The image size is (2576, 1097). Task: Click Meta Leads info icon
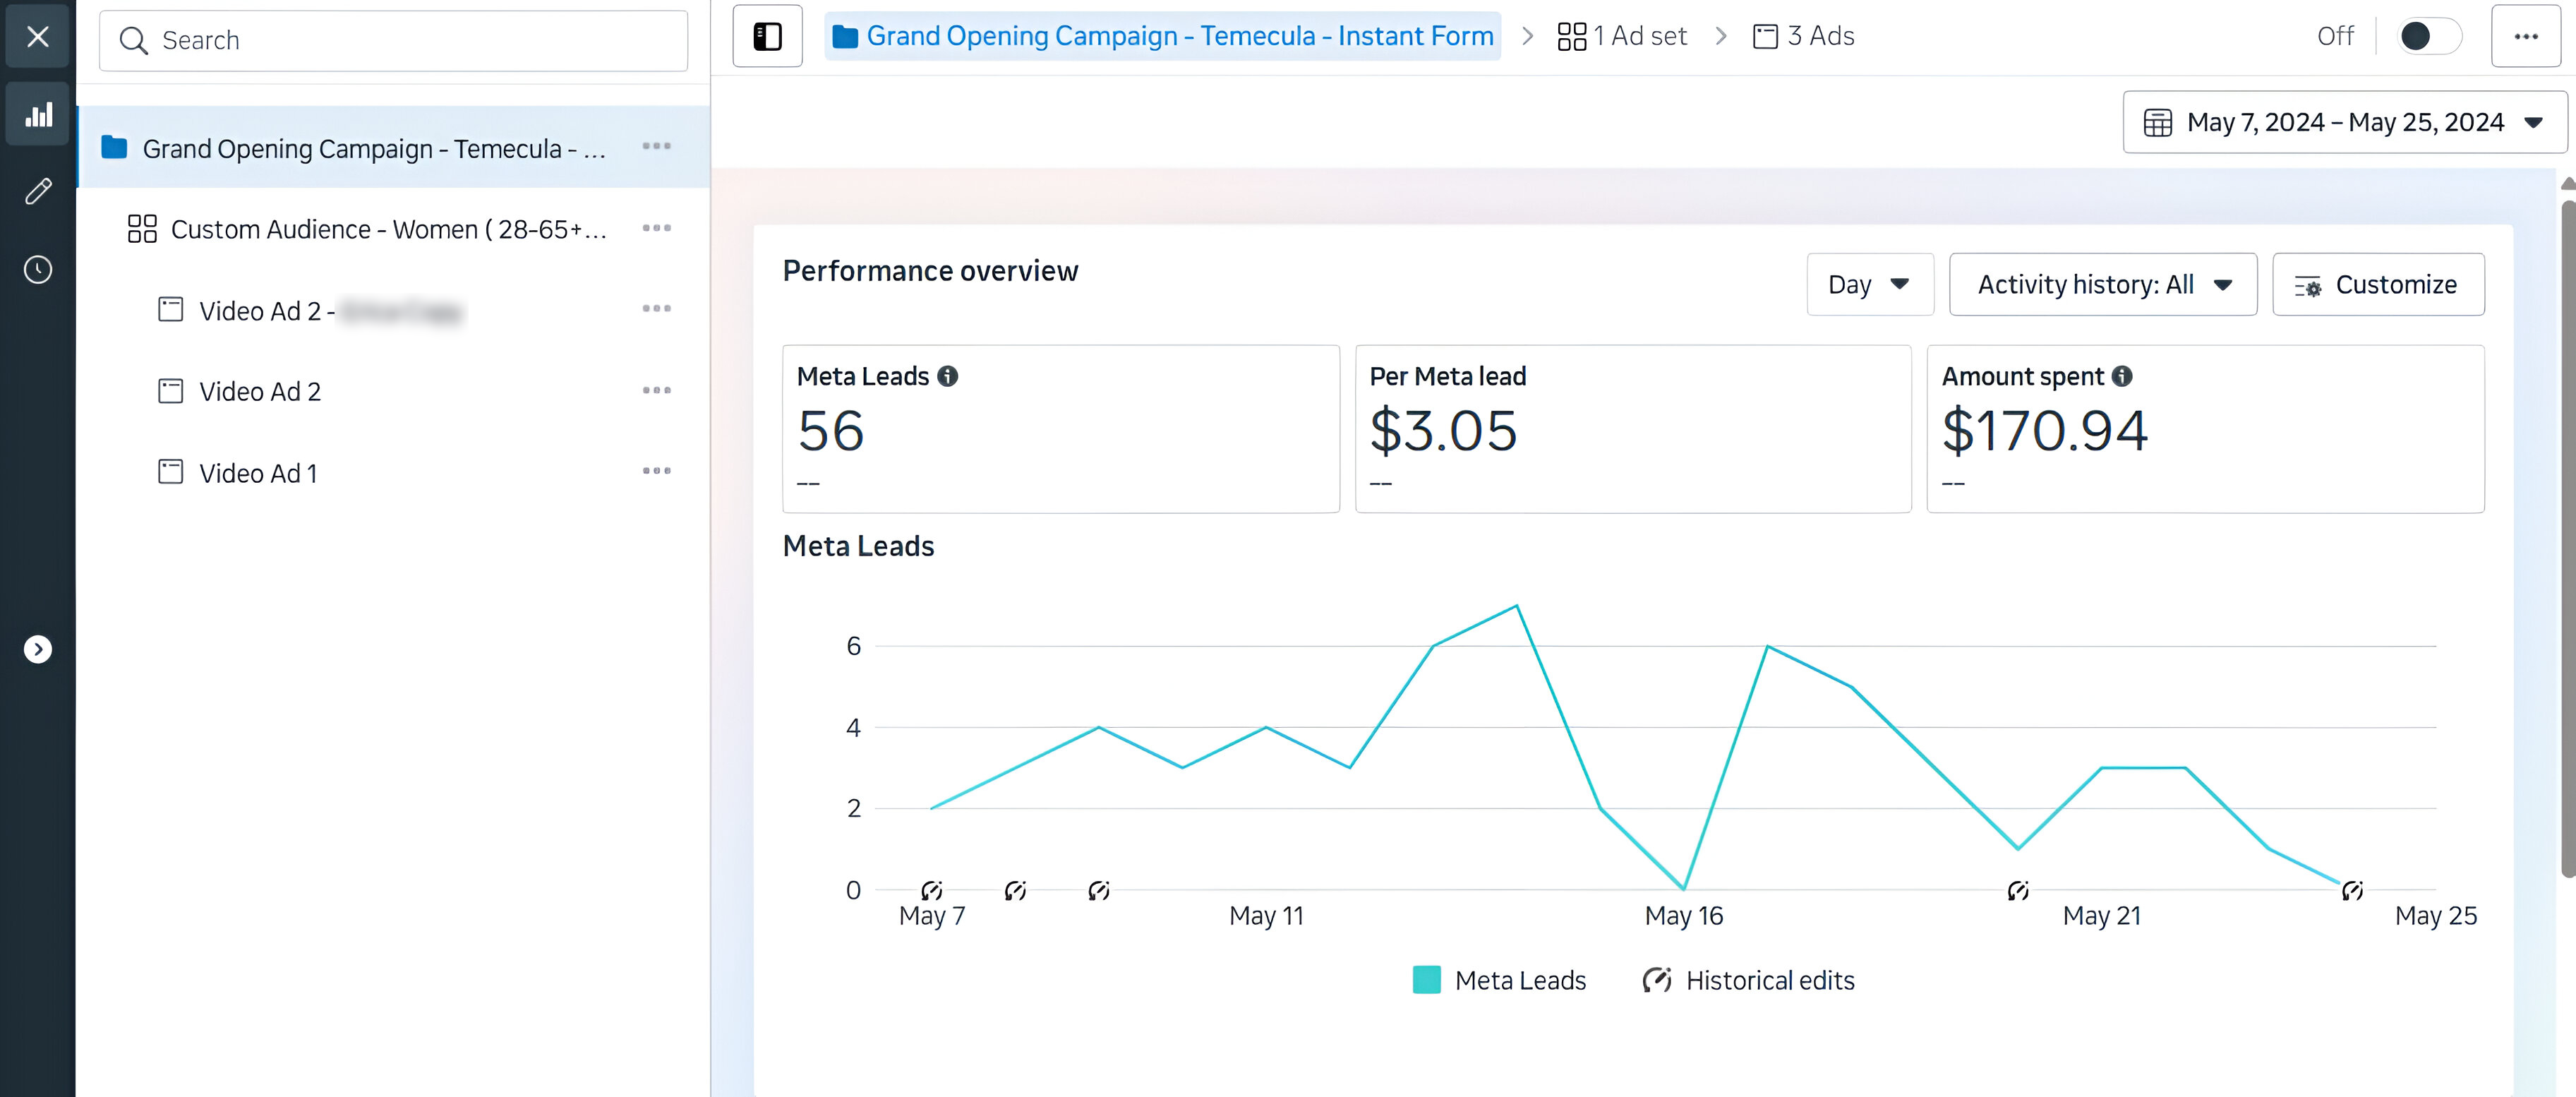coord(947,376)
